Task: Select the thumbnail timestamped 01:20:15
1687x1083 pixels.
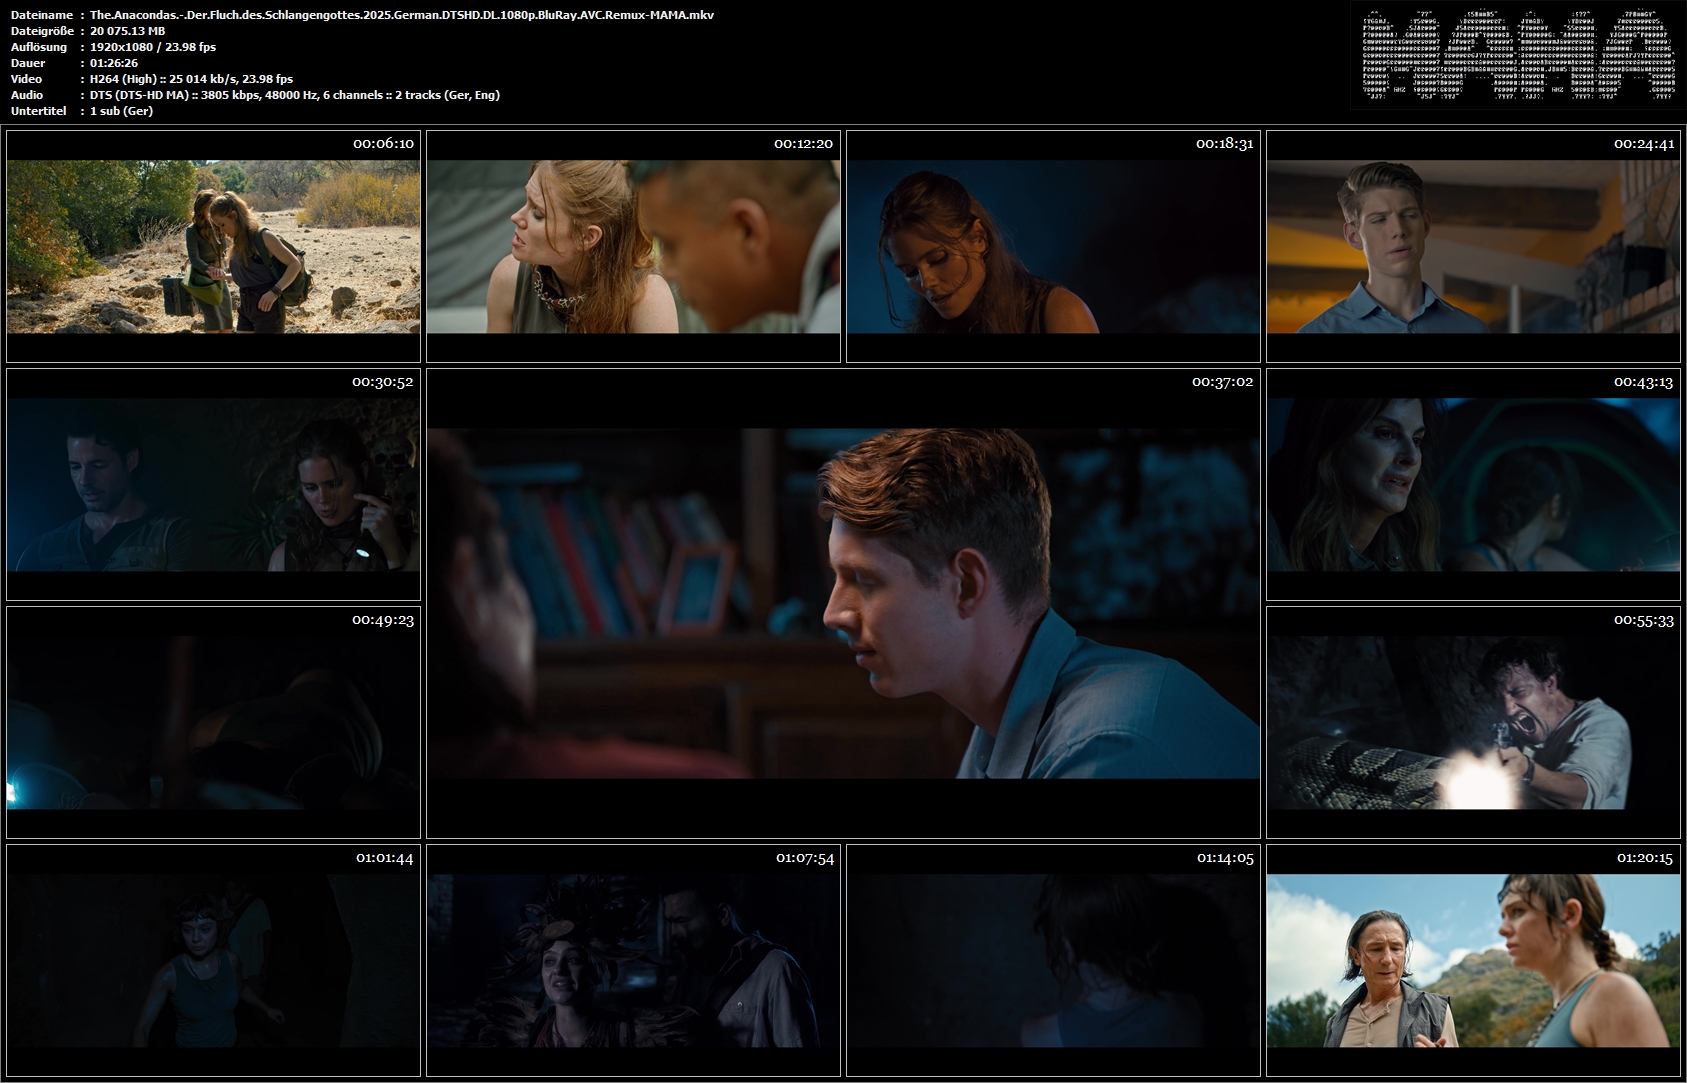Action: point(1473,960)
